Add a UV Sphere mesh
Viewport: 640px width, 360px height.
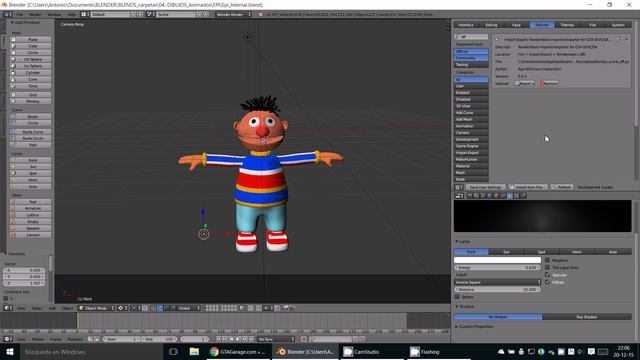(x=31, y=59)
